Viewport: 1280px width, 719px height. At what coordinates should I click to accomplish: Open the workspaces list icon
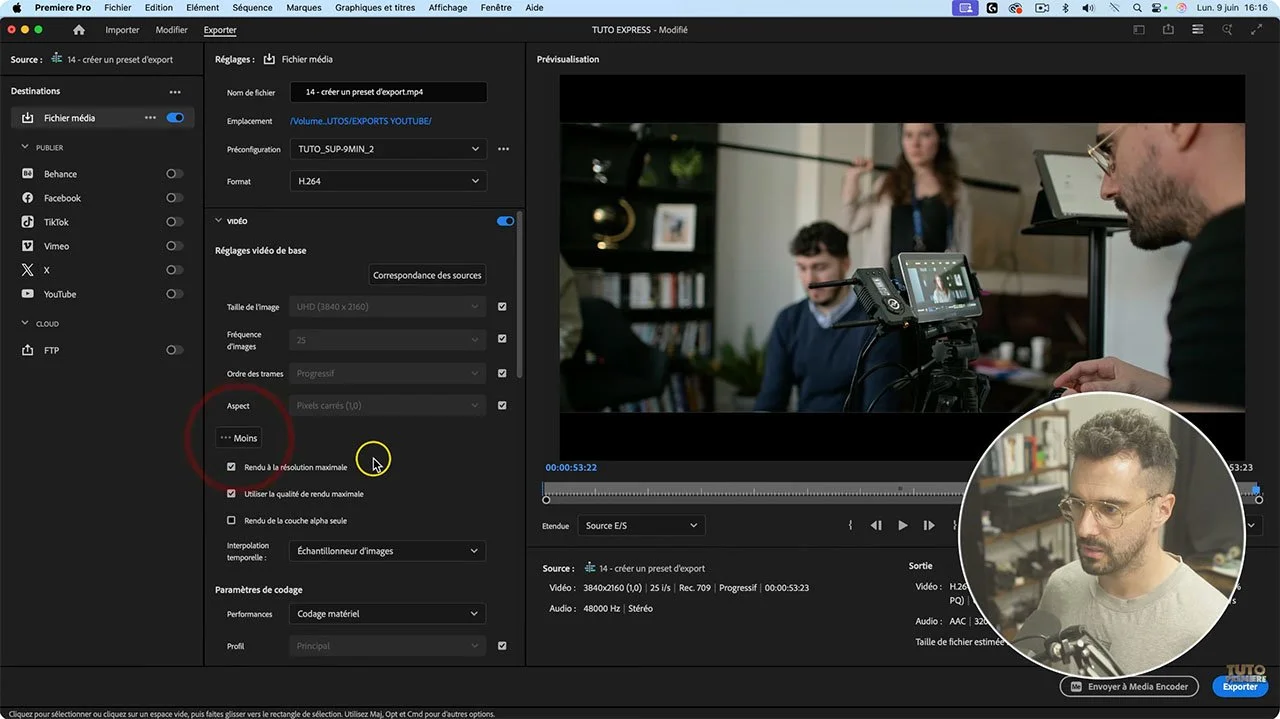coord(1197,30)
